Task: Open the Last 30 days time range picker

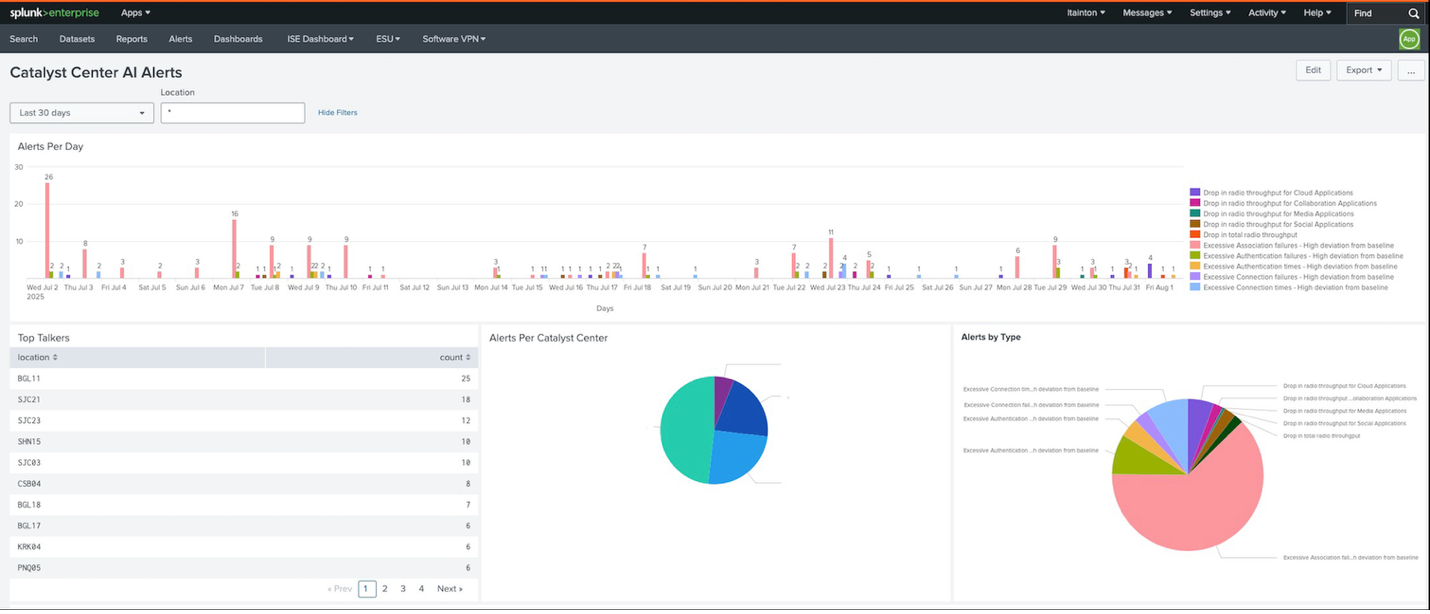Action: coord(80,112)
